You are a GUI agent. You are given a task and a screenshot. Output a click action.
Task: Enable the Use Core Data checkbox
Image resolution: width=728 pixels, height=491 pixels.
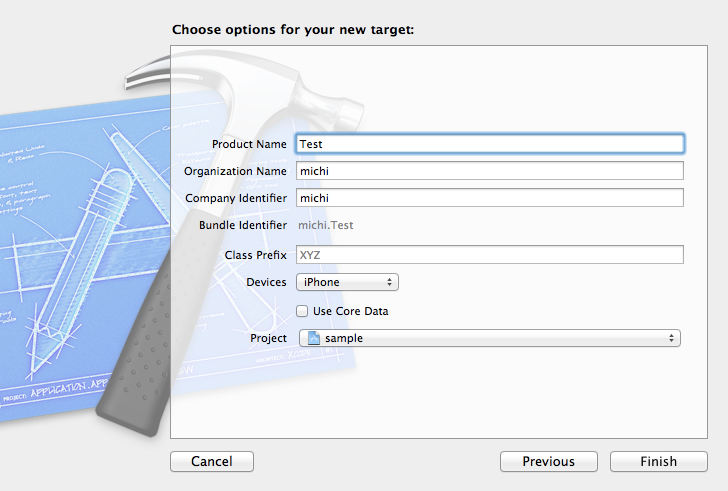tap(302, 311)
